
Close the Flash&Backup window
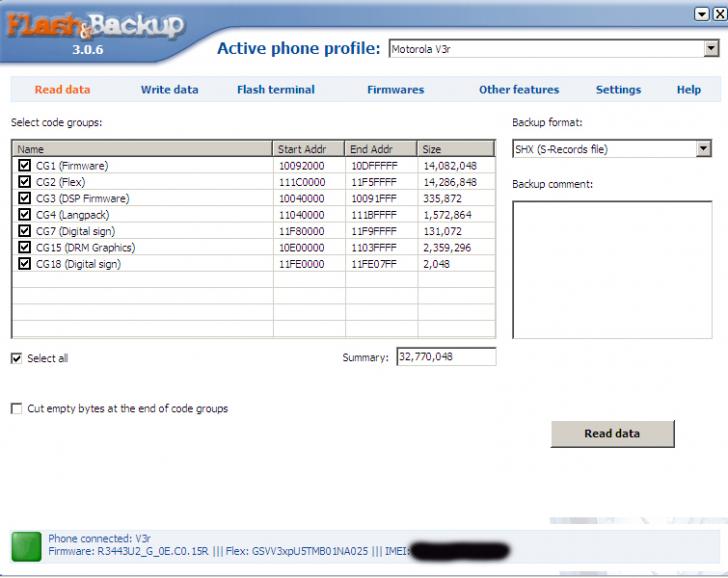coord(720,14)
